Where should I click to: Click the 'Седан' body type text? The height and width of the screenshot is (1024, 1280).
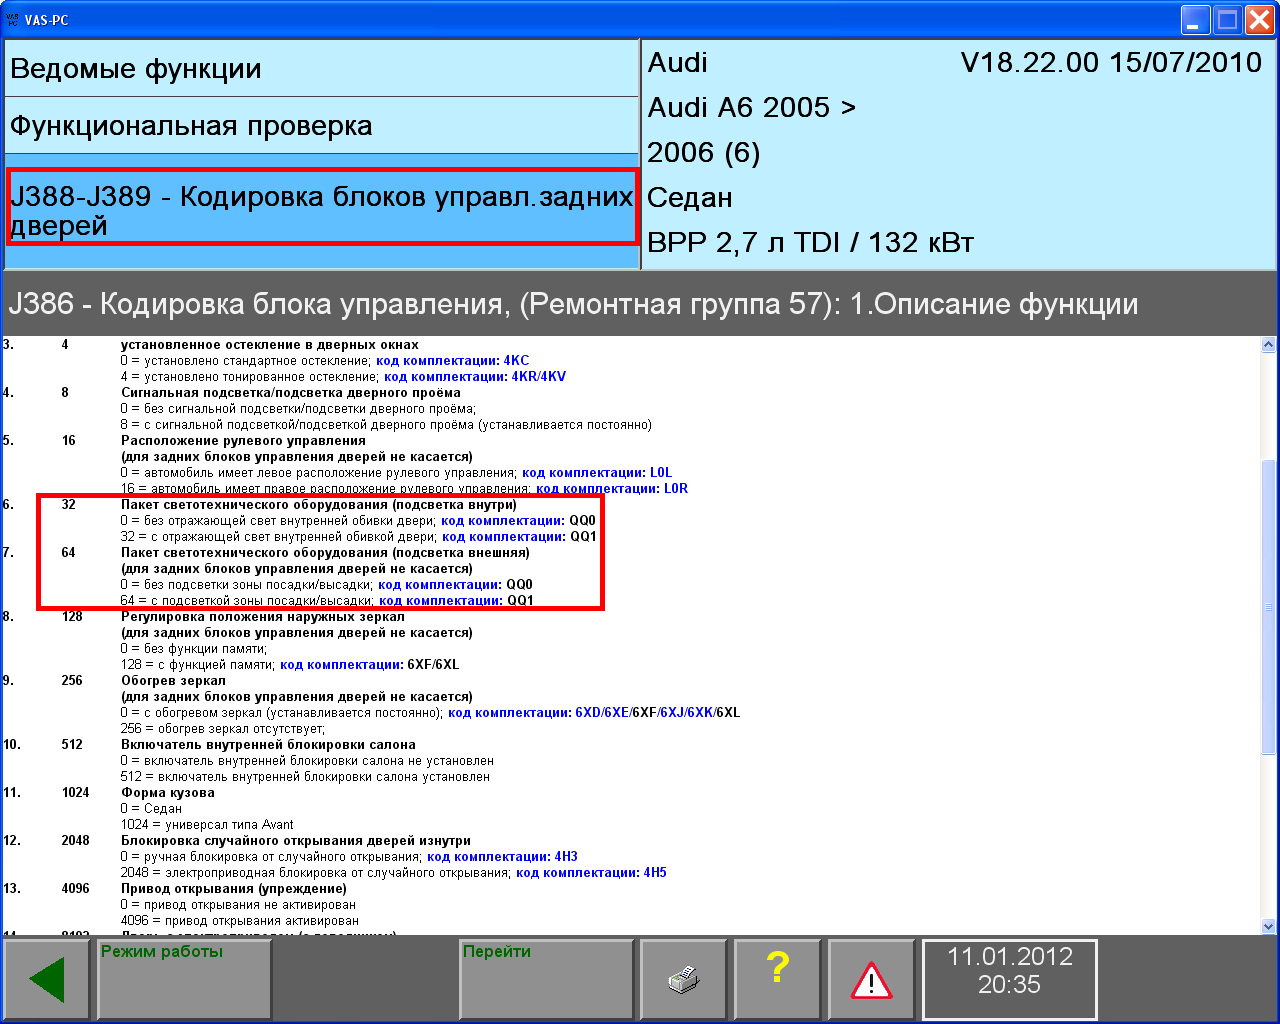pos(690,198)
